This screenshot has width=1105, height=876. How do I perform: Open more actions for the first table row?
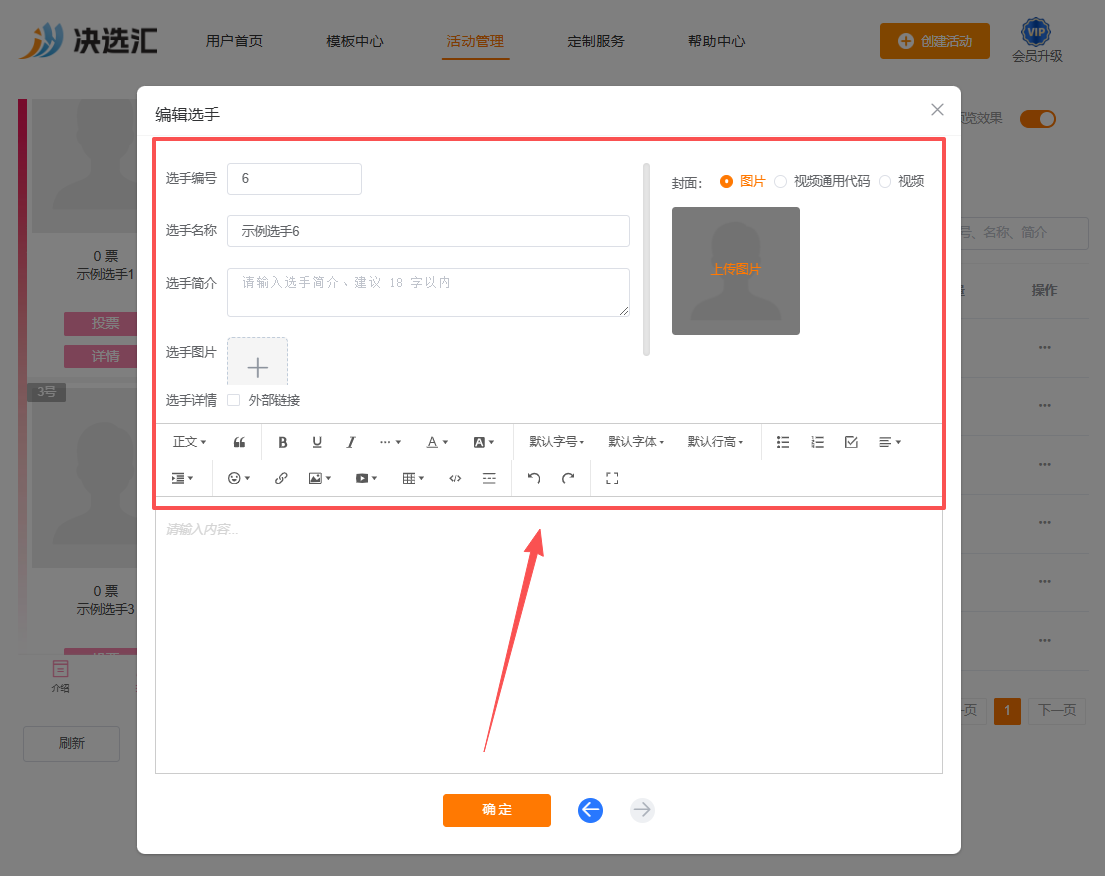[1044, 347]
